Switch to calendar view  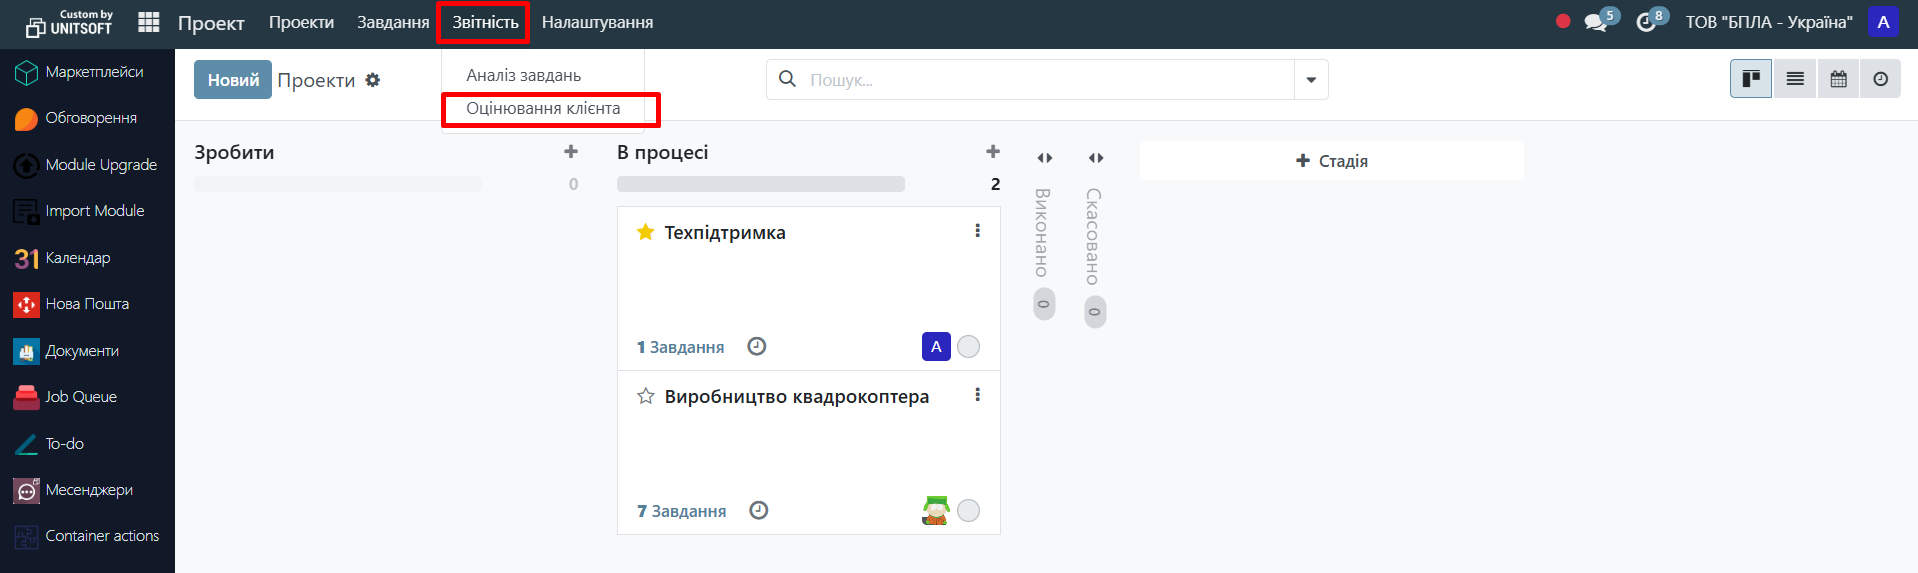(1838, 79)
